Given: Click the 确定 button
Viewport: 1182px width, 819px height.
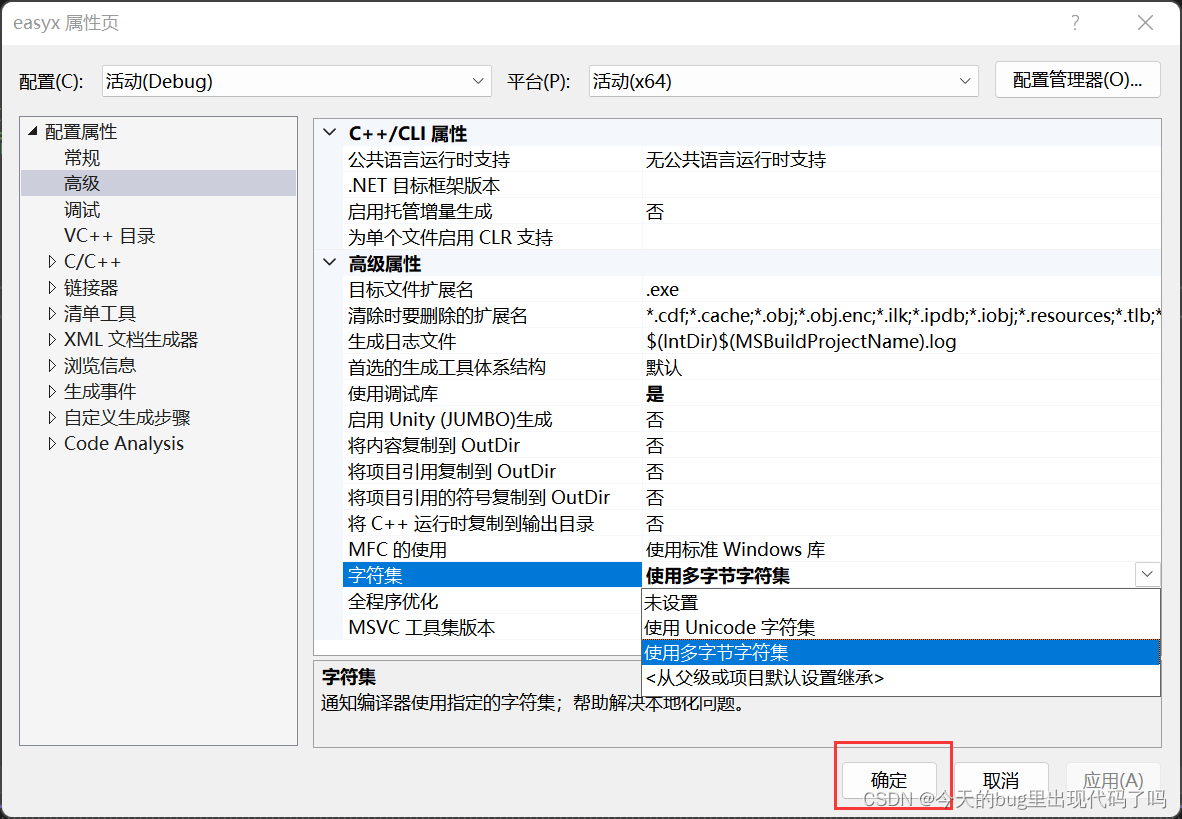Looking at the screenshot, I should click(x=889, y=780).
